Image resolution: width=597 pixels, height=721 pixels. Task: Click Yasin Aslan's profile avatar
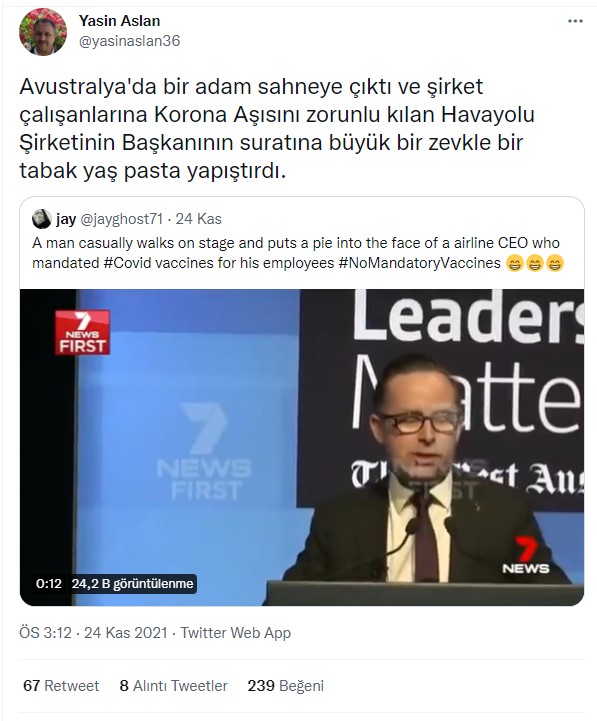click(x=42, y=31)
